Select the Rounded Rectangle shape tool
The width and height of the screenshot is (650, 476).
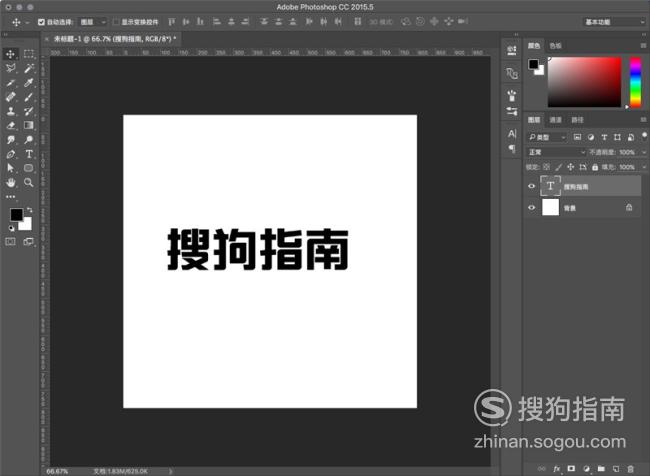(29, 168)
